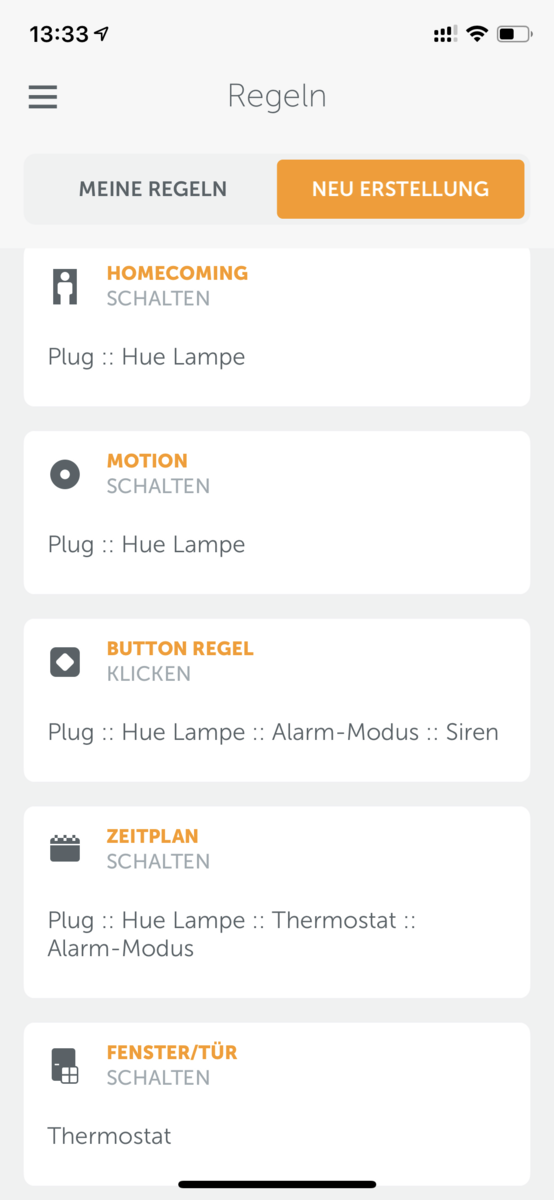Image resolution: width=554 pixels, height=1200 pixels.
Task: Tap the Regeln page title
Action: [x=277, y=97]
